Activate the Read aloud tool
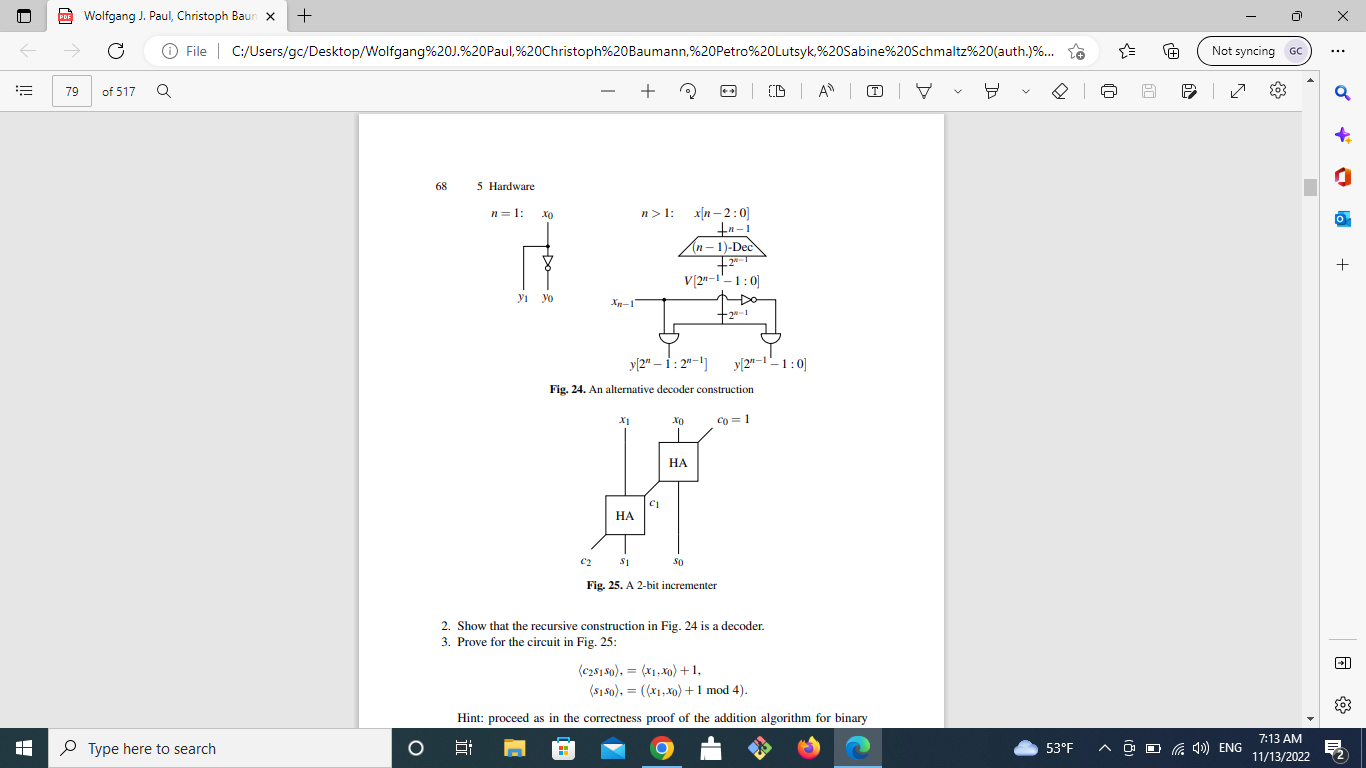Image resolution: width=1366 pixels, height=768 pixels. point(824,90)
